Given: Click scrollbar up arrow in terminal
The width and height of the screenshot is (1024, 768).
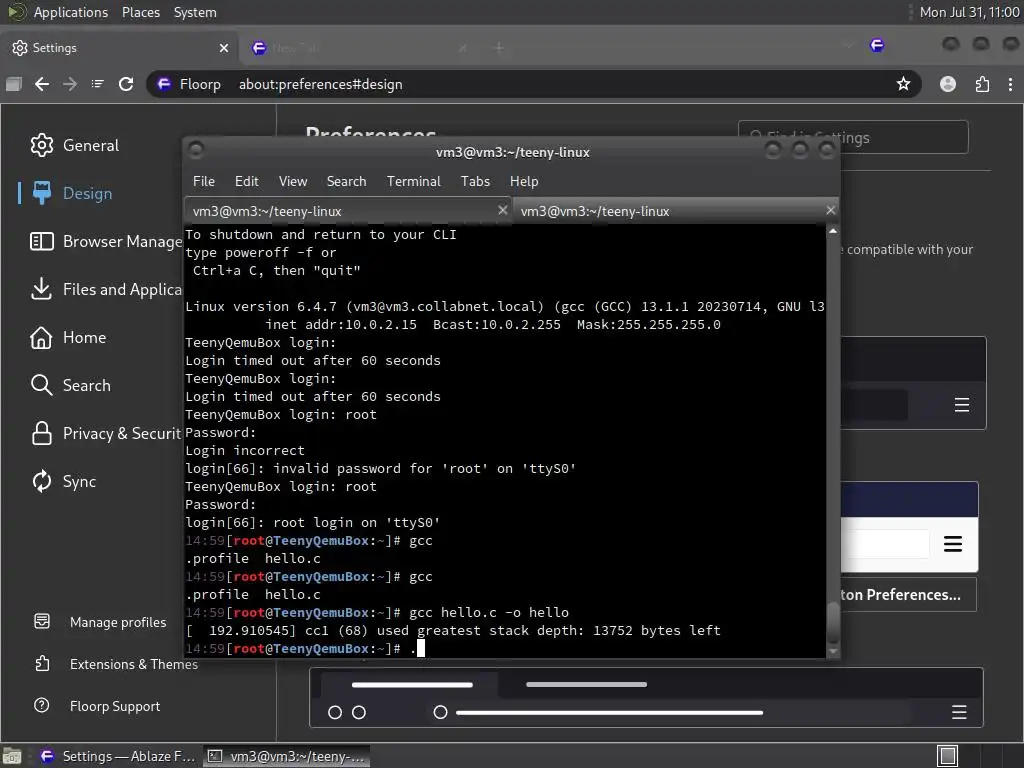Looking at the screenshot, I should pyautogui.click(x=833, y=231).
